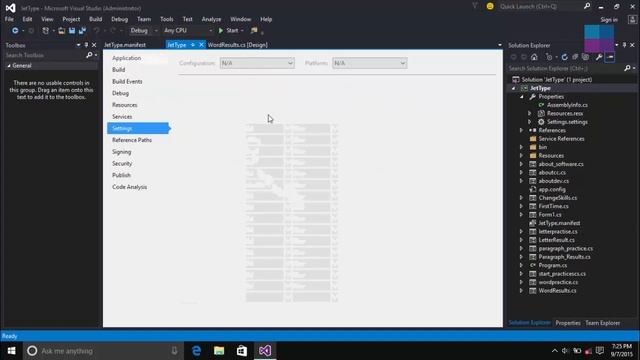Open the Configuration N/A dropdown

pyautogui.click(x=257, y=63)
